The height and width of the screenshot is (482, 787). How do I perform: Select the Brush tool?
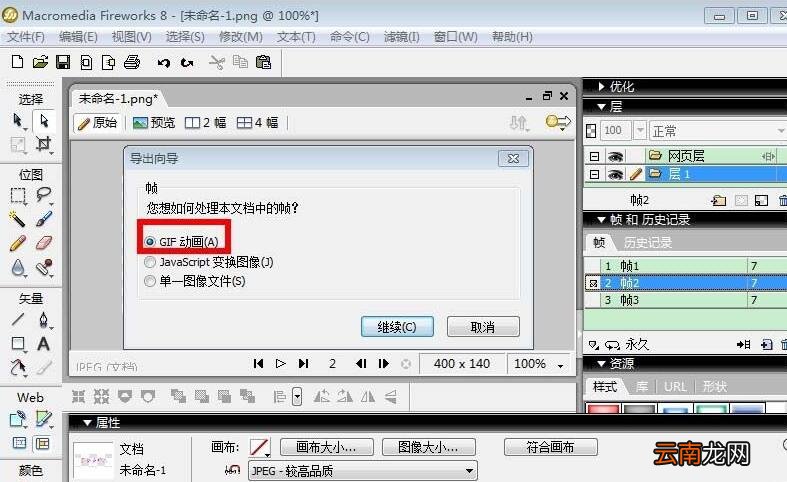point(44,219)
